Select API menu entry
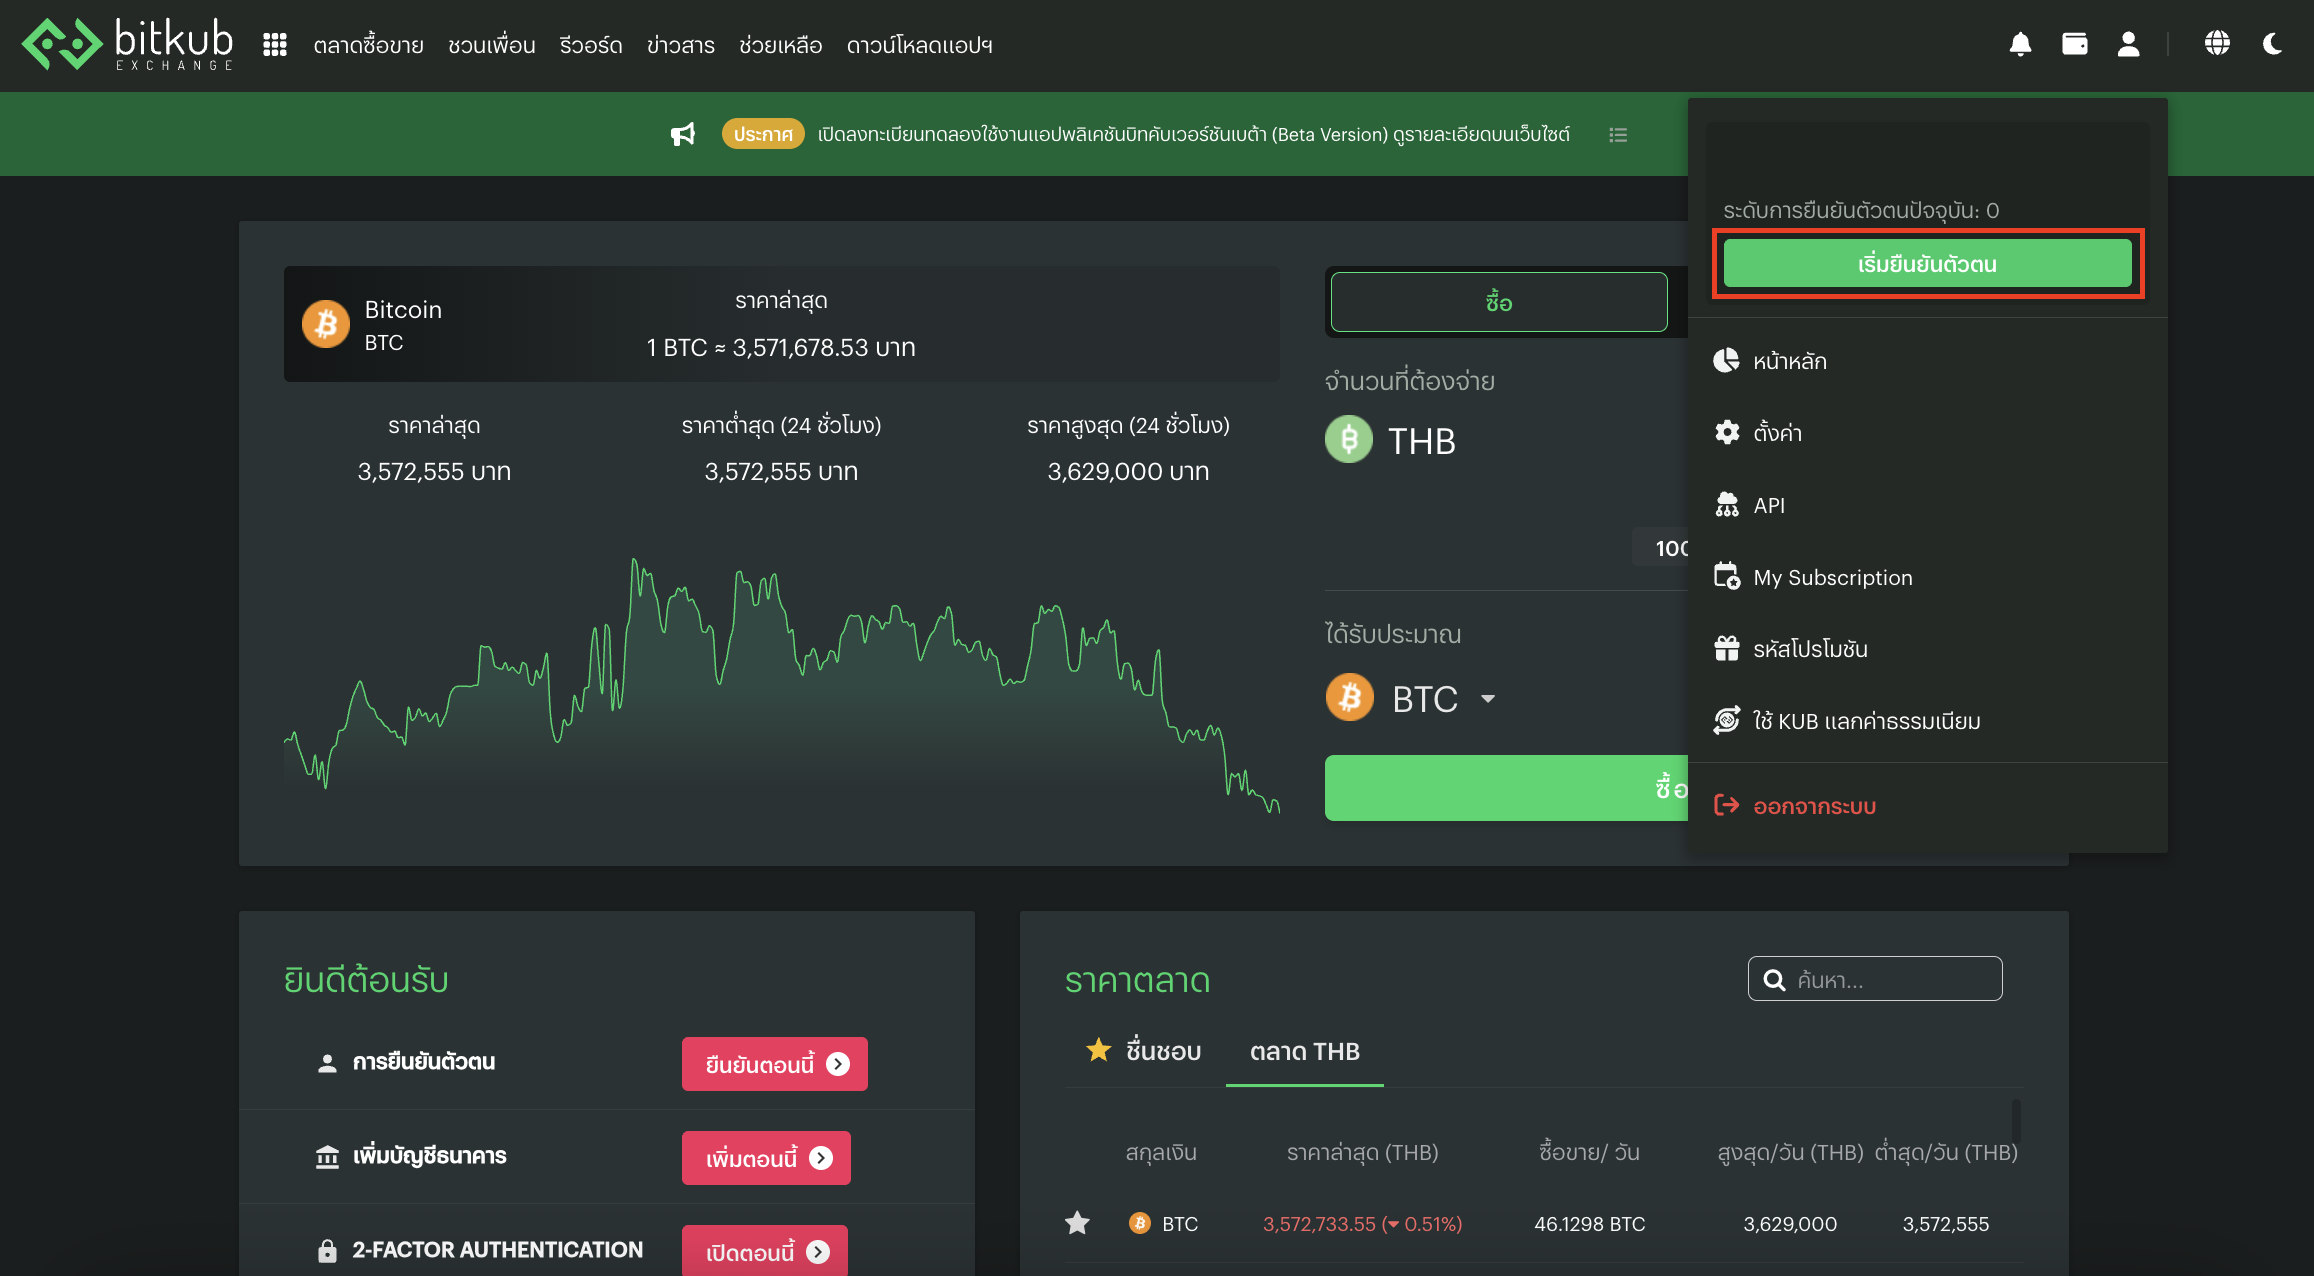This screenshot has height=1276, width=2314. pyautogui.click(x=1768, y=505)
